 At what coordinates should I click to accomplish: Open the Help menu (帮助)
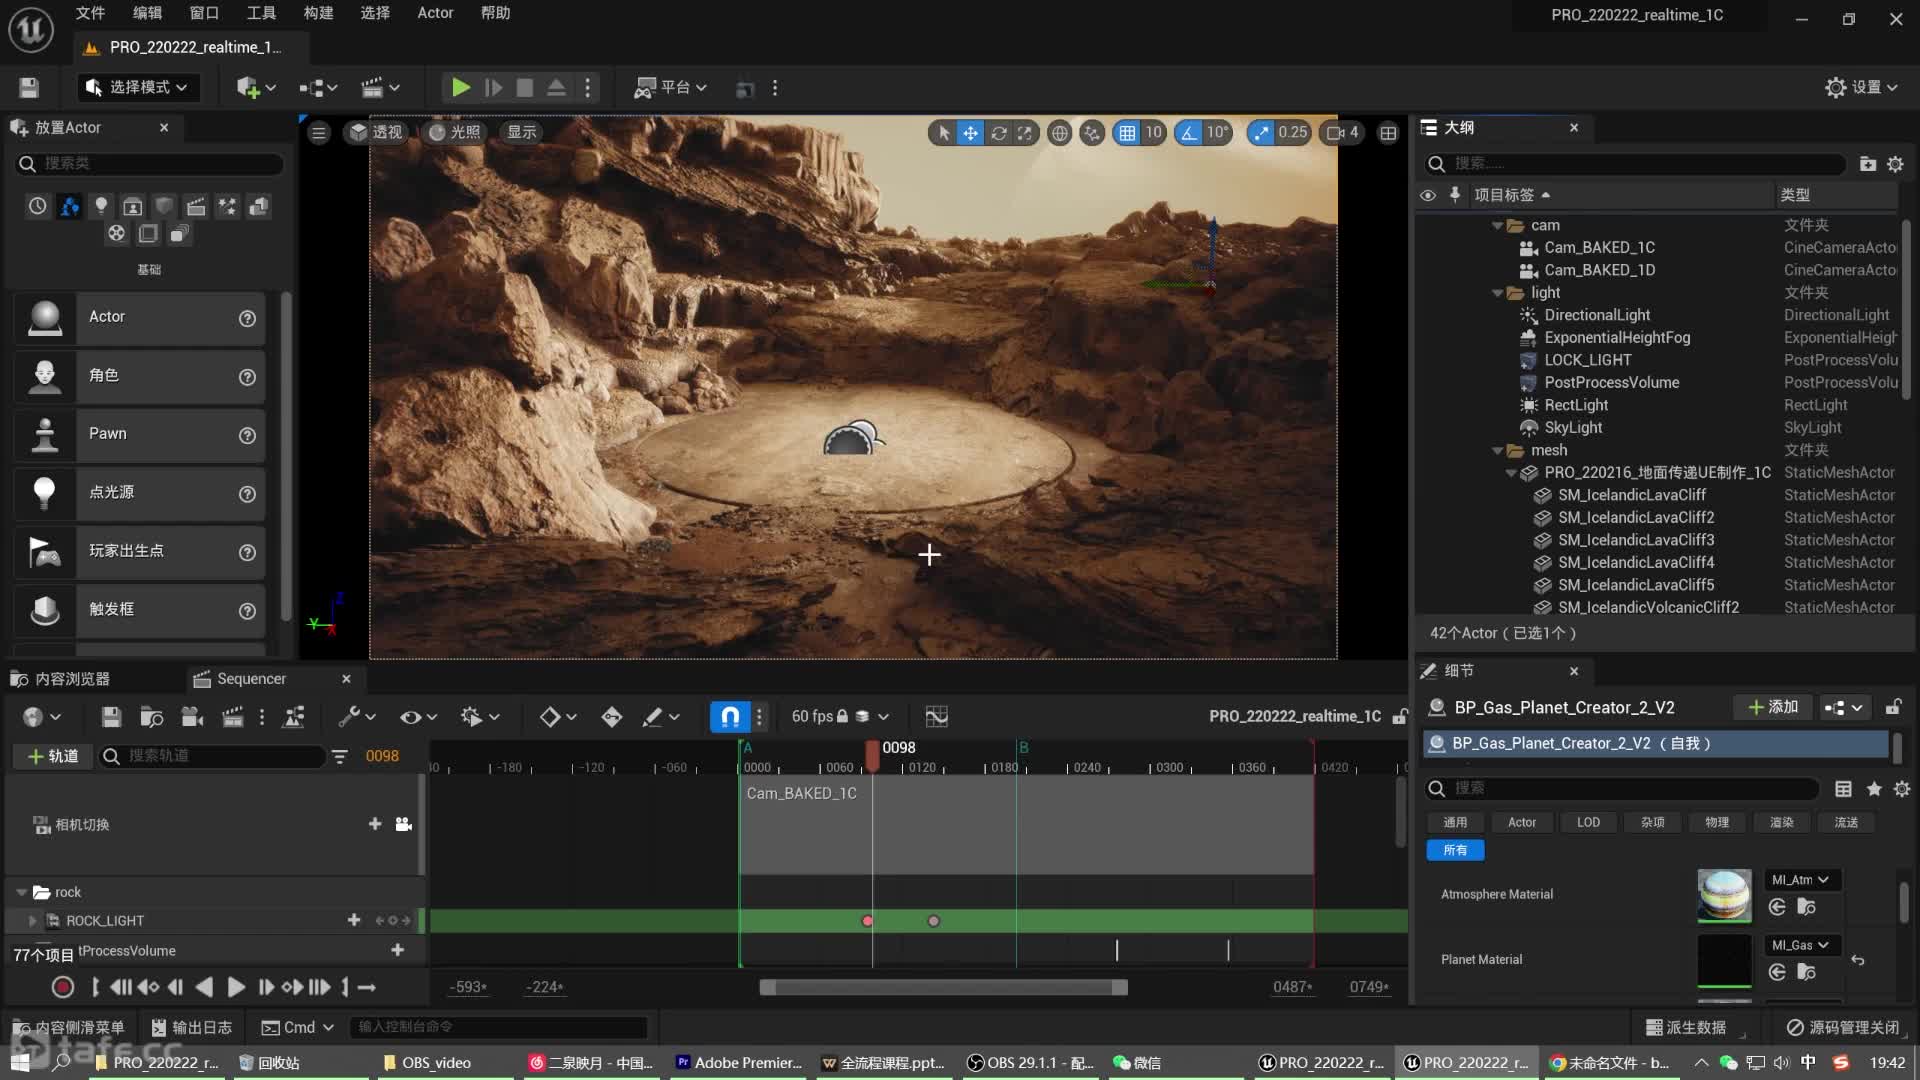(x=495, y=13)
